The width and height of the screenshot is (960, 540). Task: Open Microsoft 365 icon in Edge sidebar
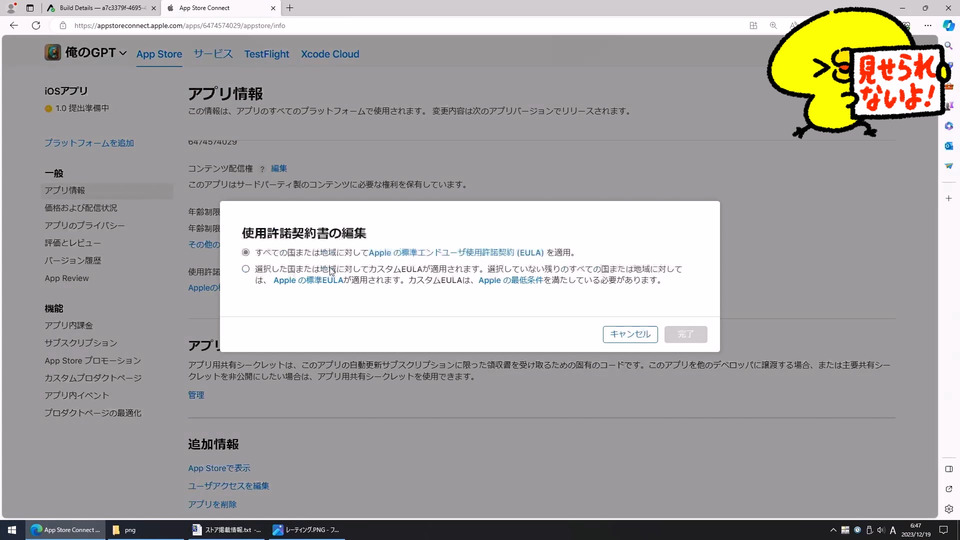(948, 126)
